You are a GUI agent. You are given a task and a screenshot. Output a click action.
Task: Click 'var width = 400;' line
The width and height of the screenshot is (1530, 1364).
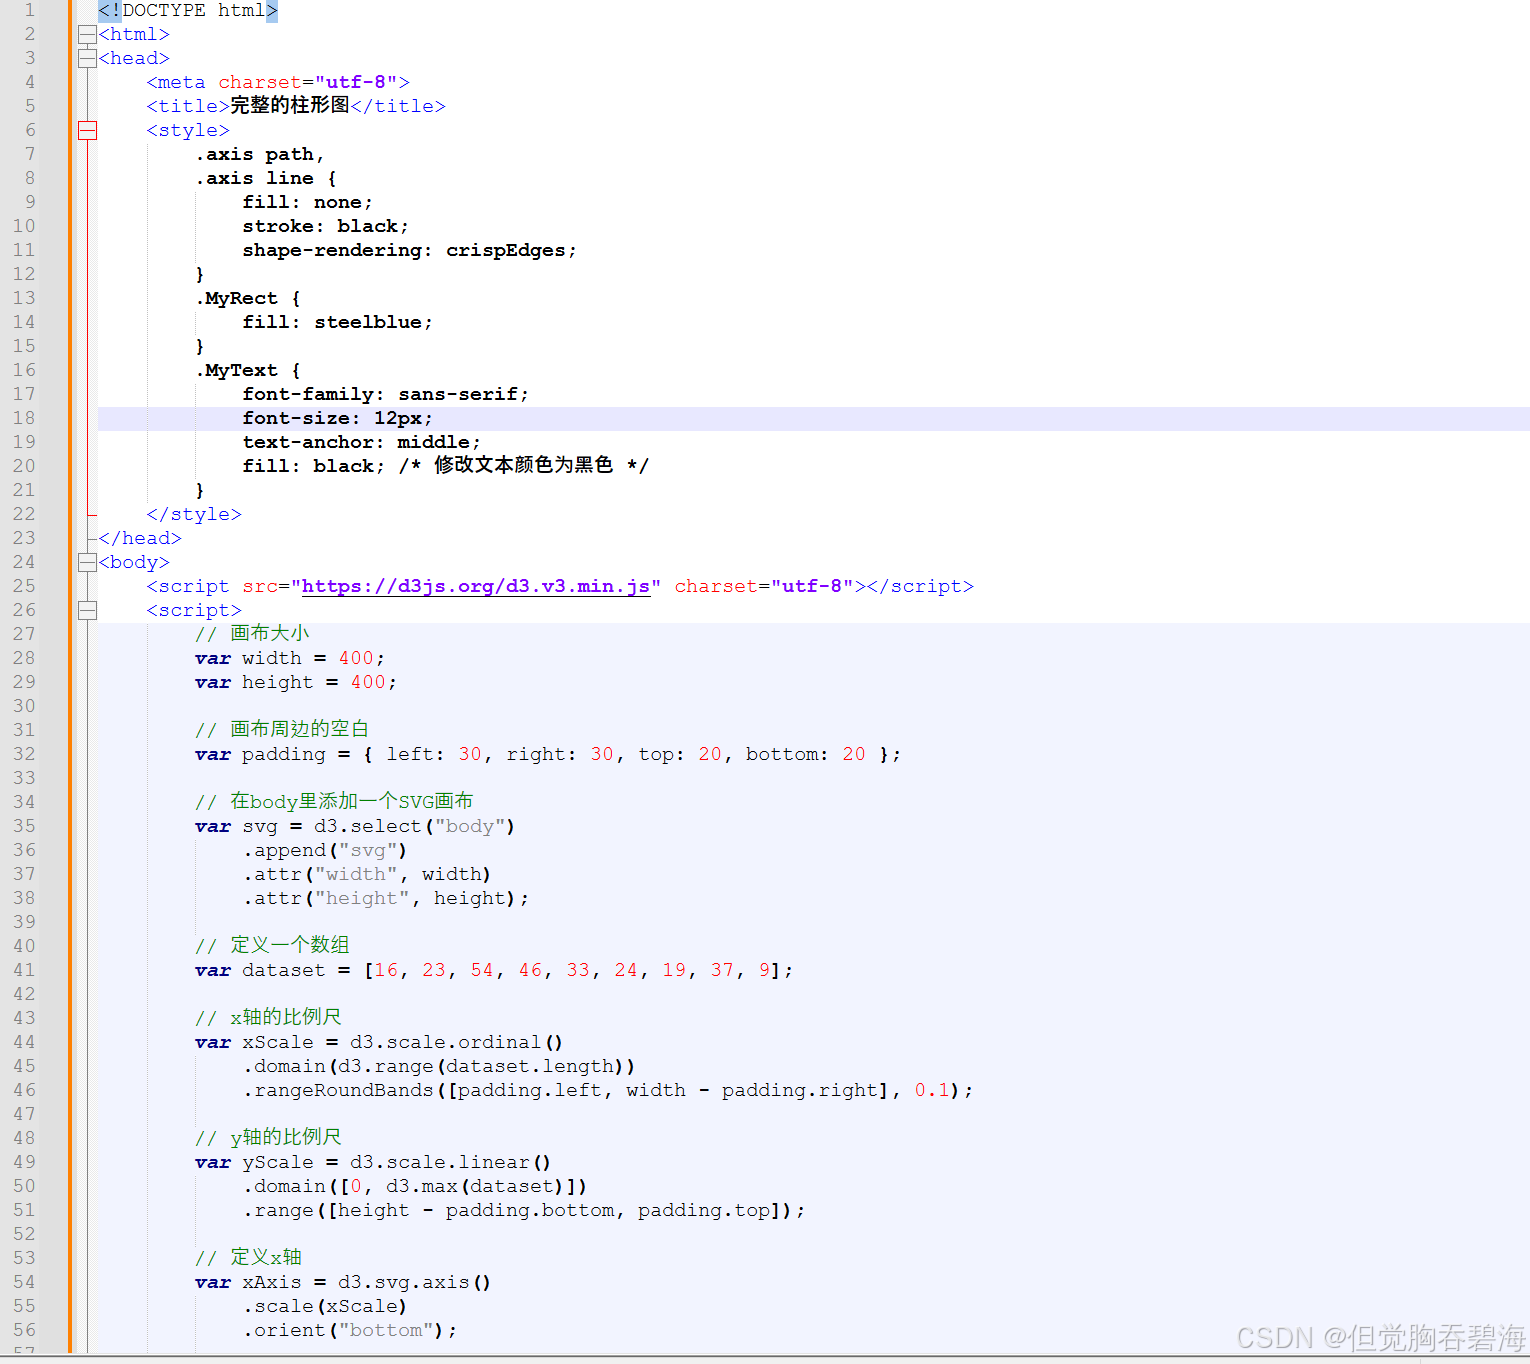click(x=289, y=658)
